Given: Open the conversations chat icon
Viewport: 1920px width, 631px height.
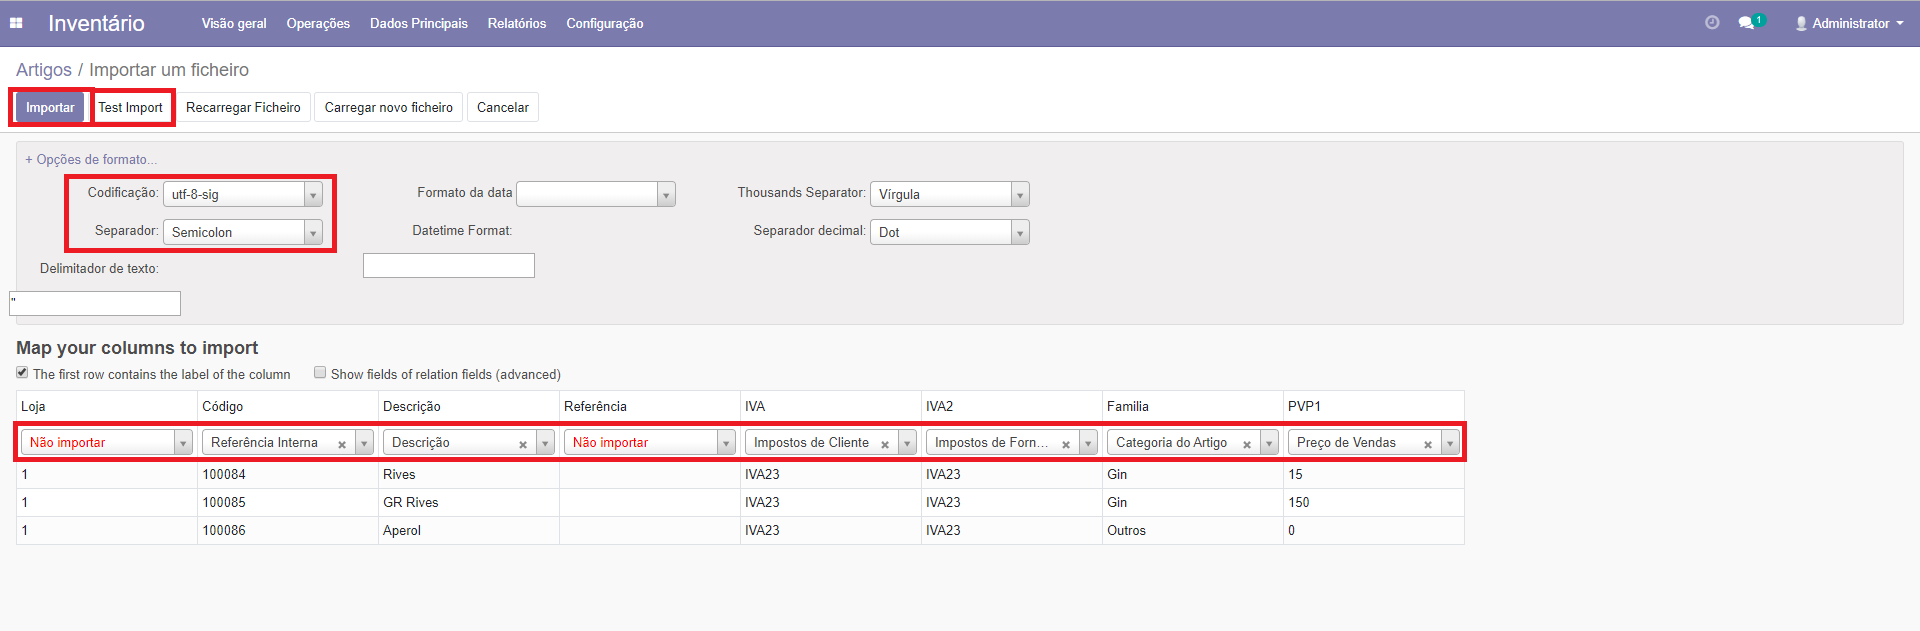Looking at the screenshot, I should click(x=1746, y=23).
